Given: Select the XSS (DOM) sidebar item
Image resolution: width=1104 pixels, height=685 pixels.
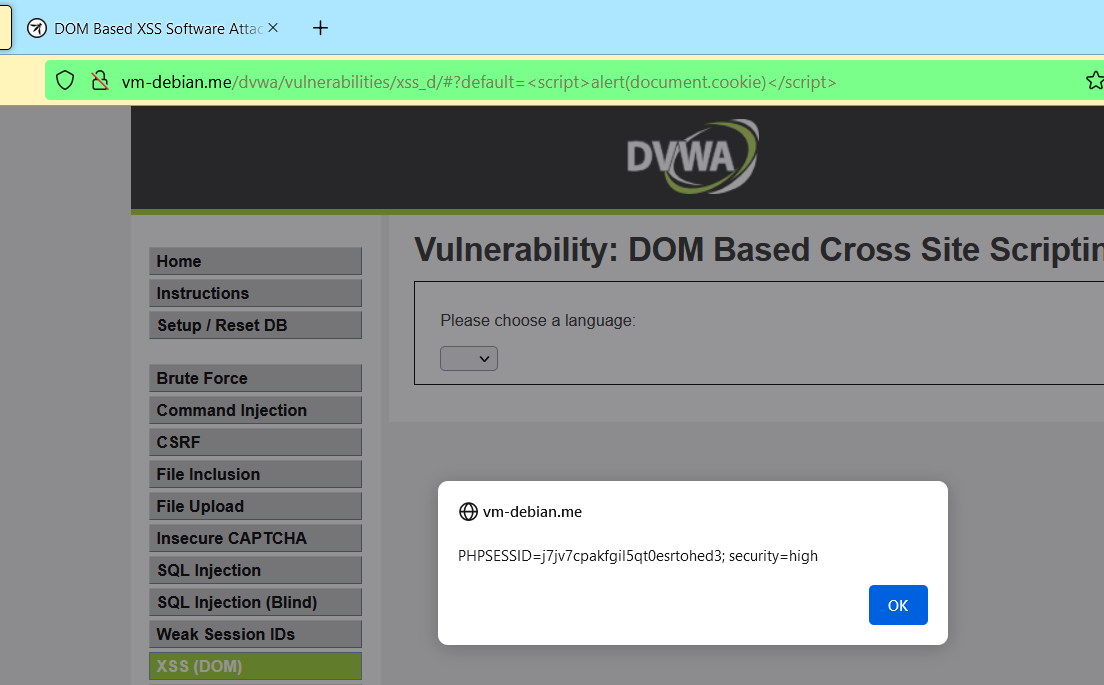Looking at the screenshot, I should coord(256,666).
